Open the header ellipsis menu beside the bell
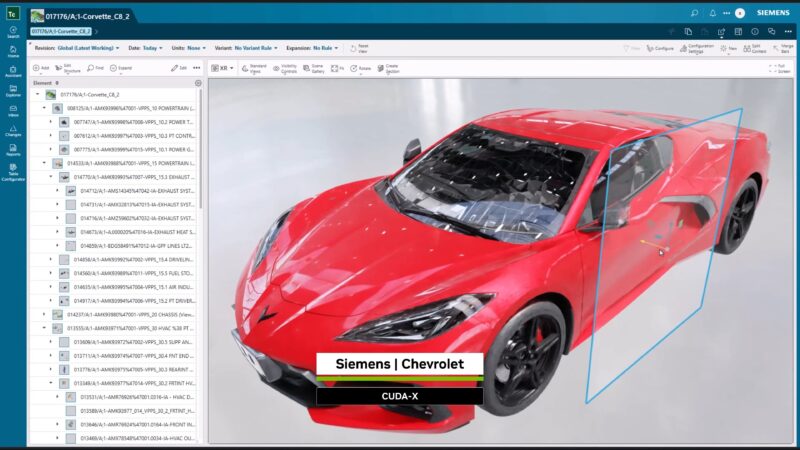The image size is (800, 450). pos(727,13)
